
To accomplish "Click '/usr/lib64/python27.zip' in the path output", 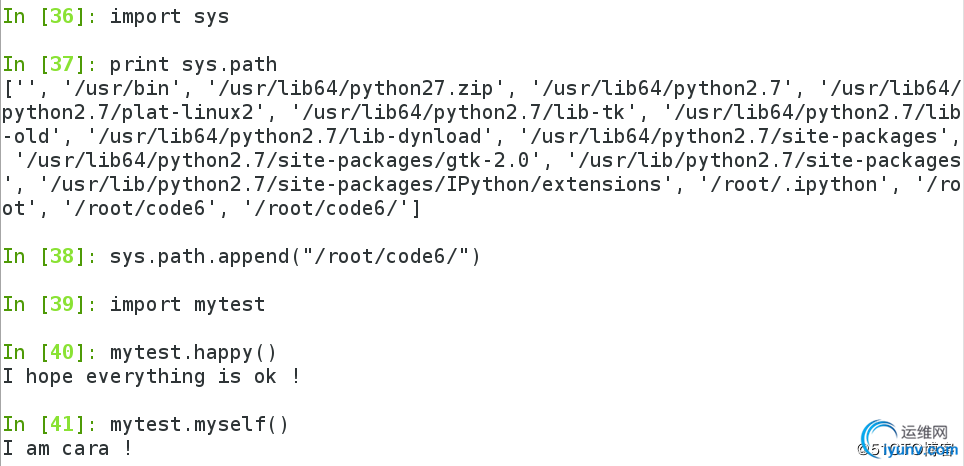I will coord(356,89).
